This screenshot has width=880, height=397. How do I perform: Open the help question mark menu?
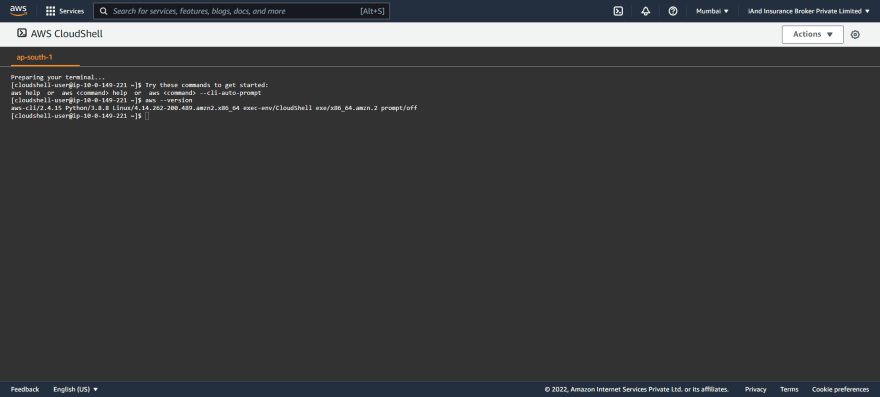pyautogui.click(x=673, y=11)
